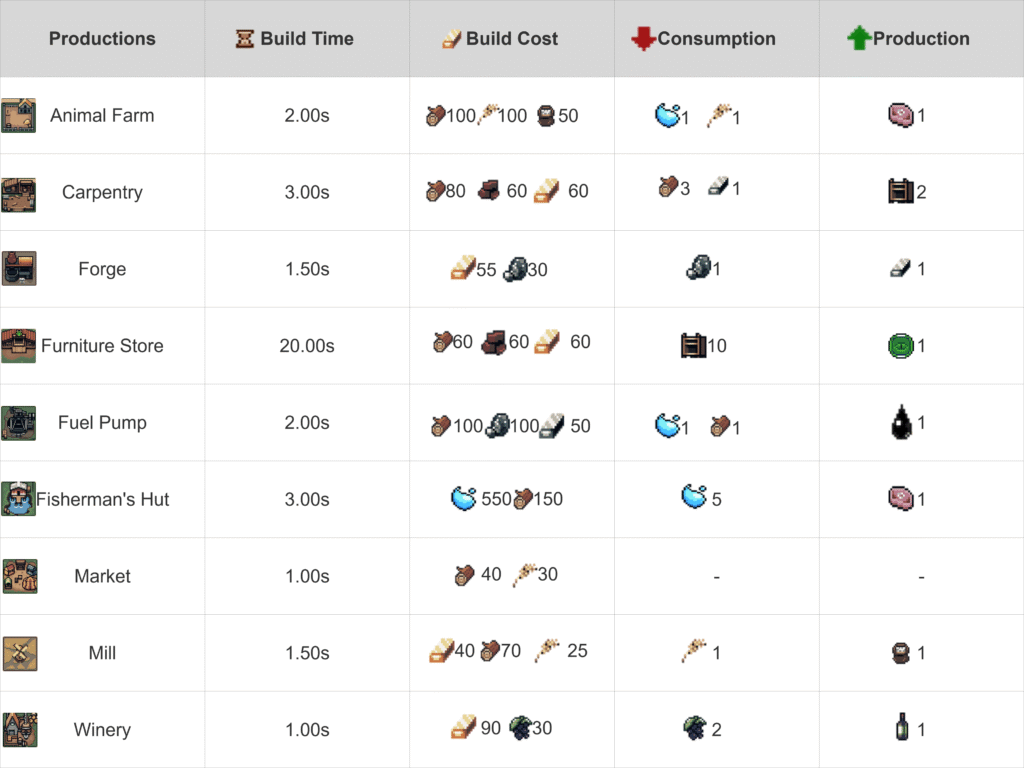The width and height of the screenshot is (1024, 768).
Task: Select the Mill windmill icon
Action: pos(19,653)
